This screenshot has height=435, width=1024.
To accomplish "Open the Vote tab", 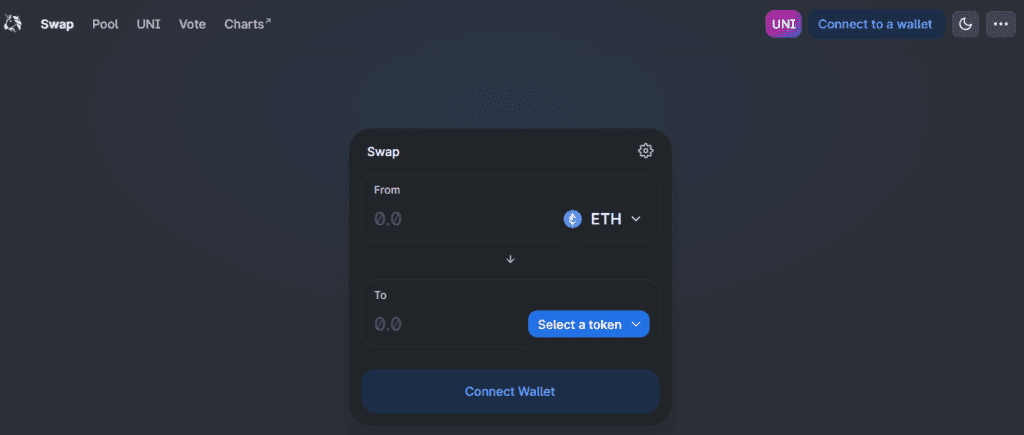I will pyautogui.click(x=192, y=24).
